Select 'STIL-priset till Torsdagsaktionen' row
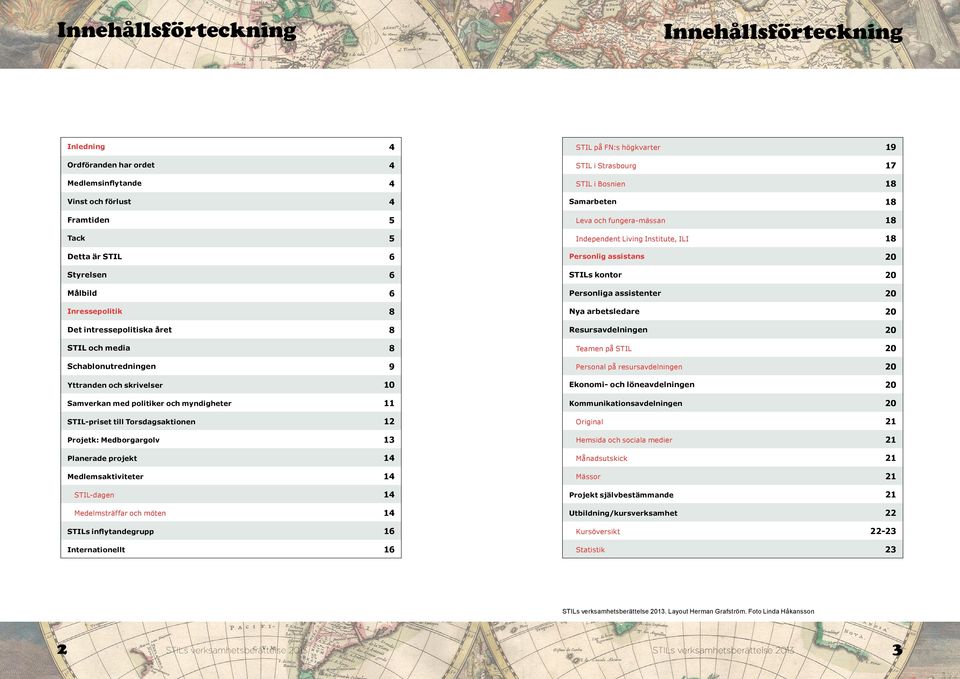Screen dimensions: 960x679 (231, 422)
